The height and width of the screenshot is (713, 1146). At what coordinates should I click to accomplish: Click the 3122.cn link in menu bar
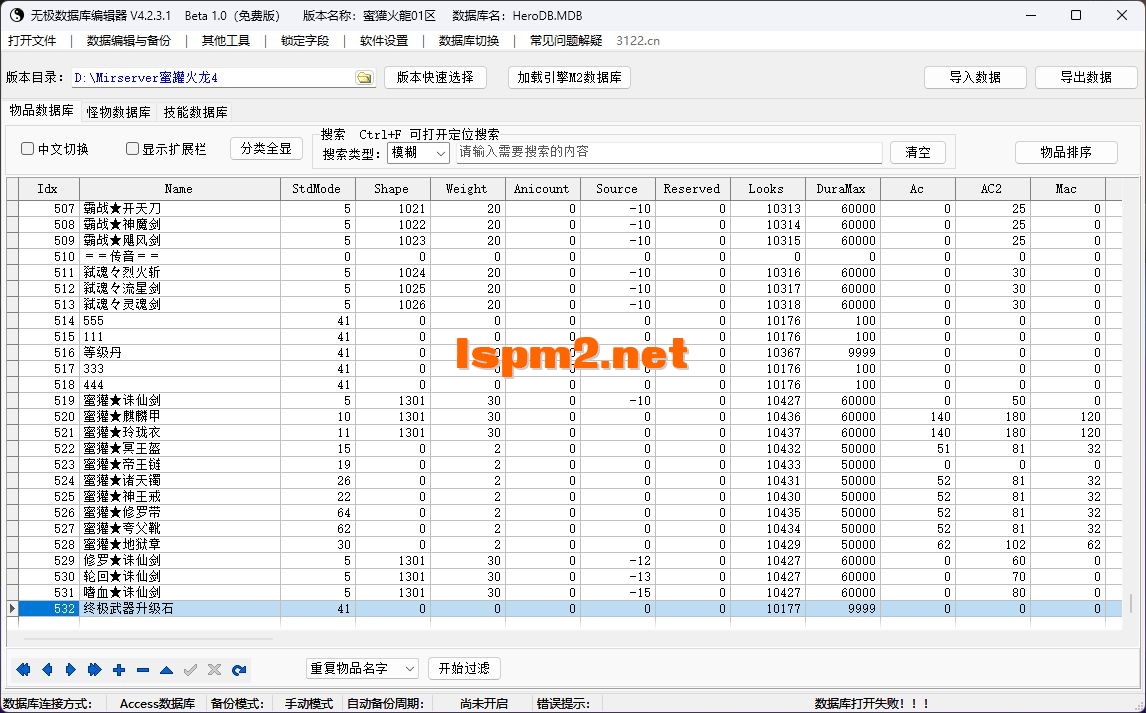[x=638, y=41]
